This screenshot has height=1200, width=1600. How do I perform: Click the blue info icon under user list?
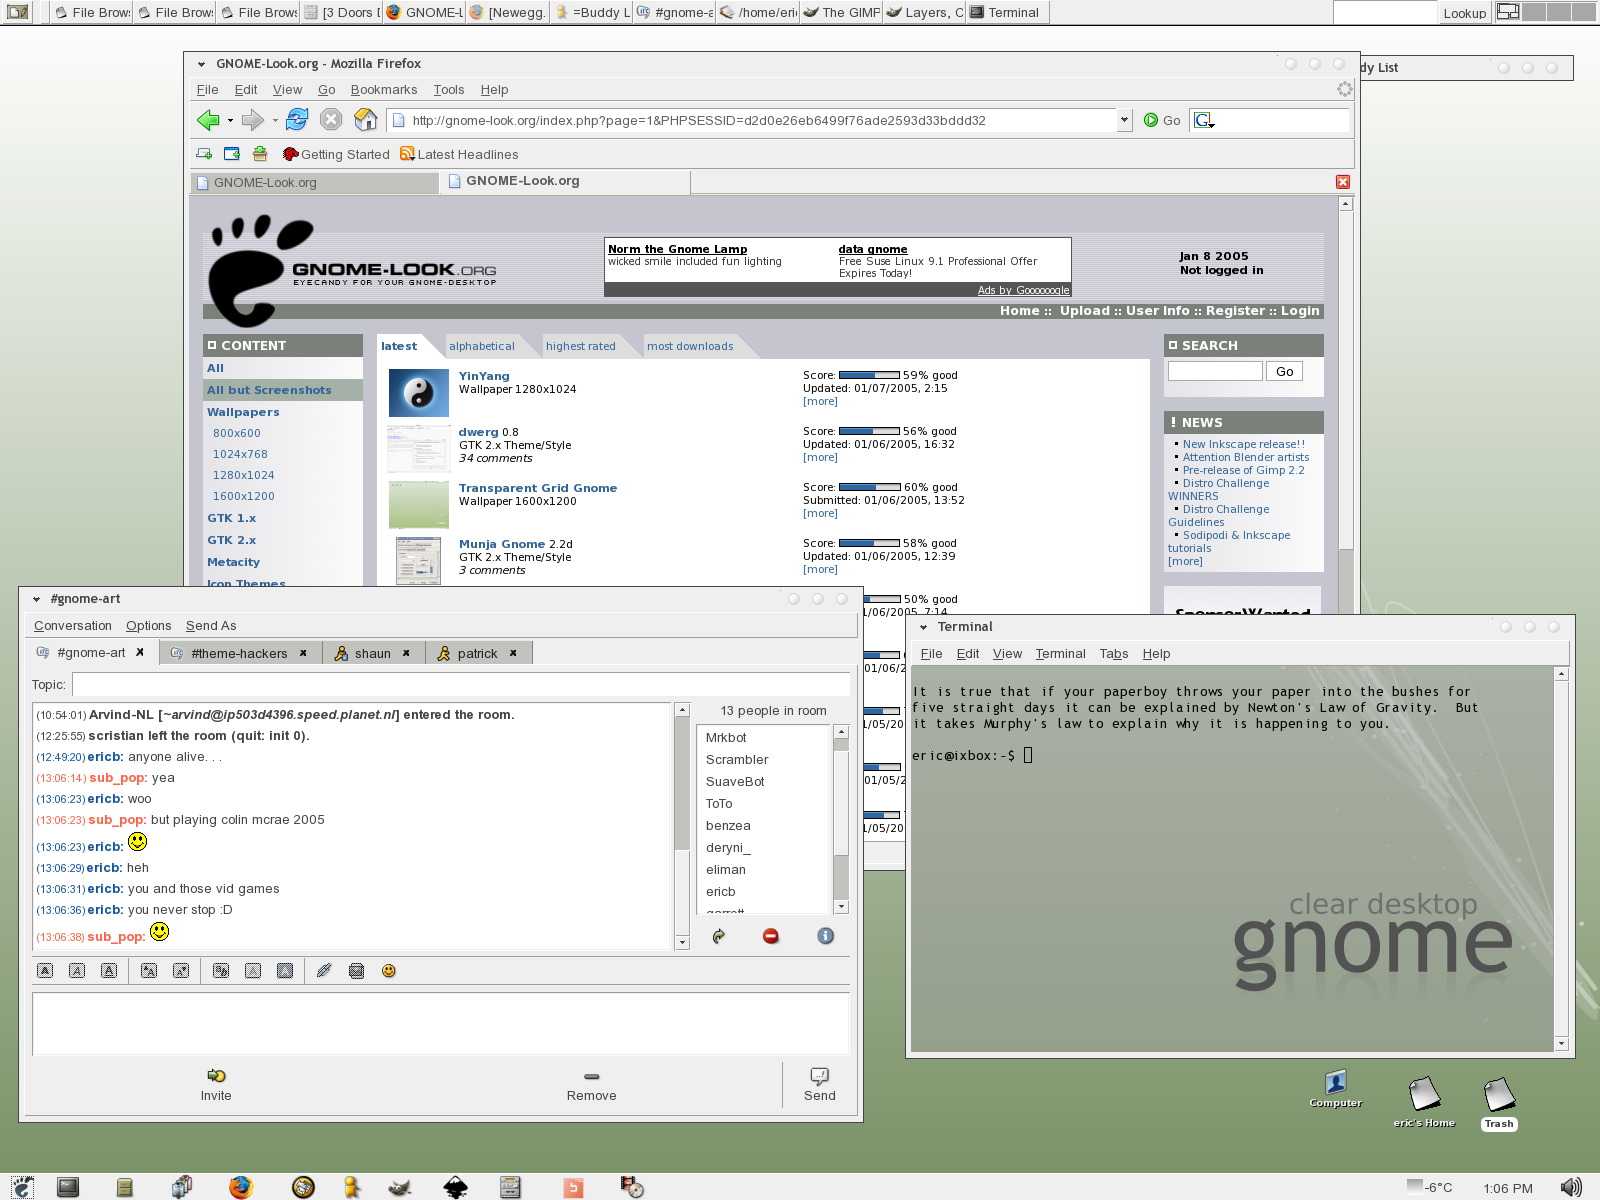(x=825, y=936)
